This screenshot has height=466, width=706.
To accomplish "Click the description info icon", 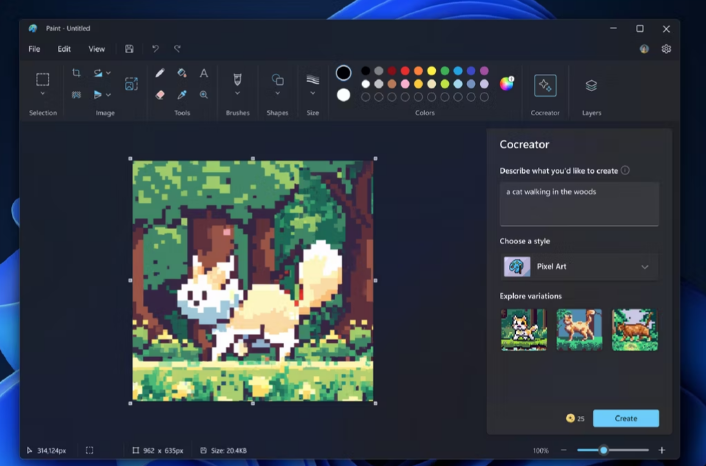I will 625,170.
